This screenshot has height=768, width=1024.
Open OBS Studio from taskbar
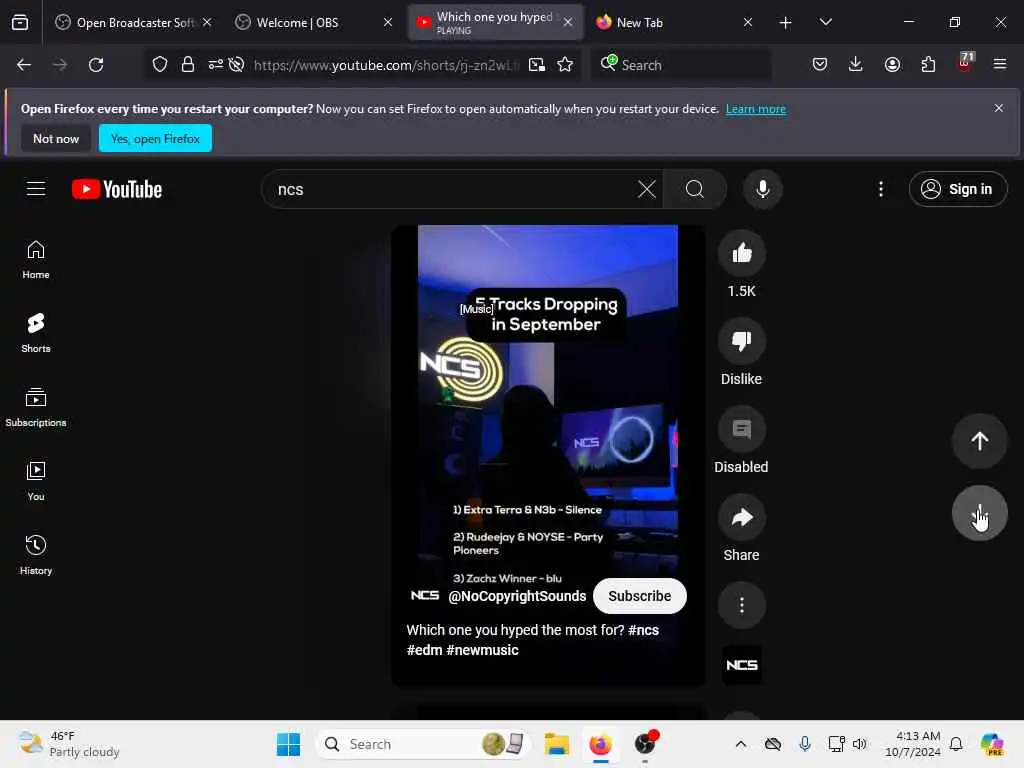pyautogui.click(x=645, y=744)
